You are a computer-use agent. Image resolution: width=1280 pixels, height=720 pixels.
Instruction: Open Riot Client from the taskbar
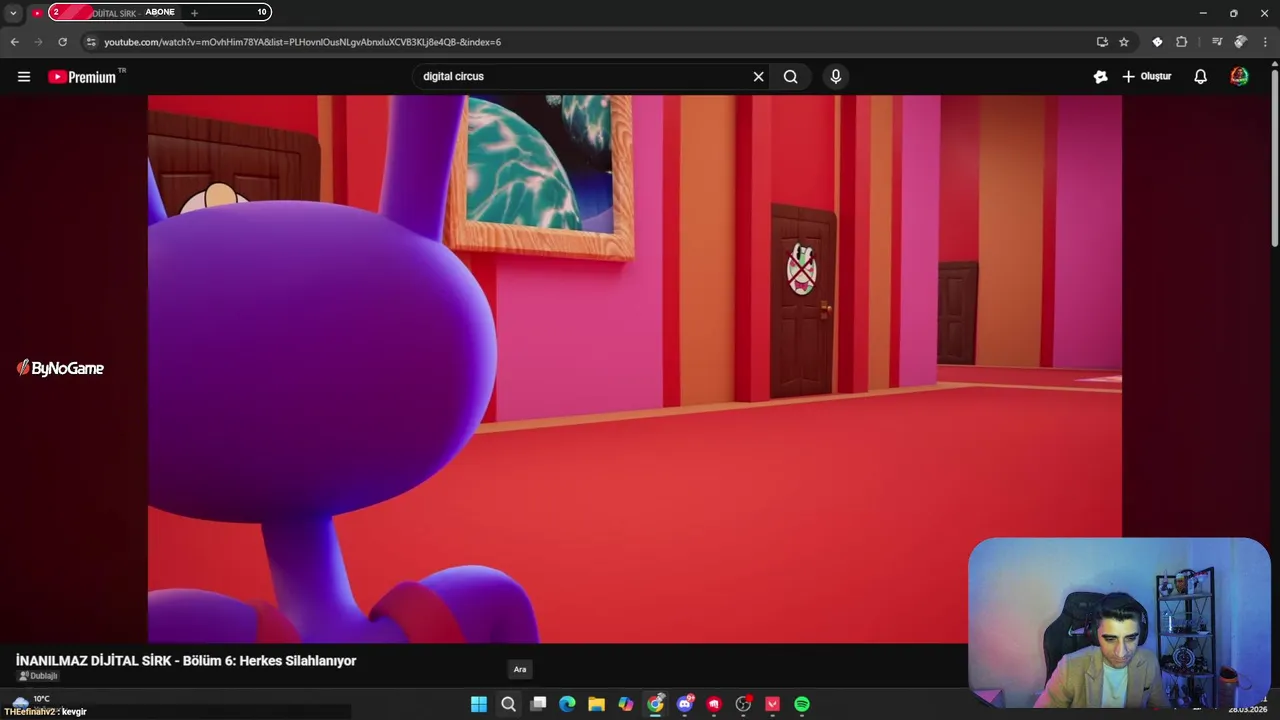pos(714,704)
